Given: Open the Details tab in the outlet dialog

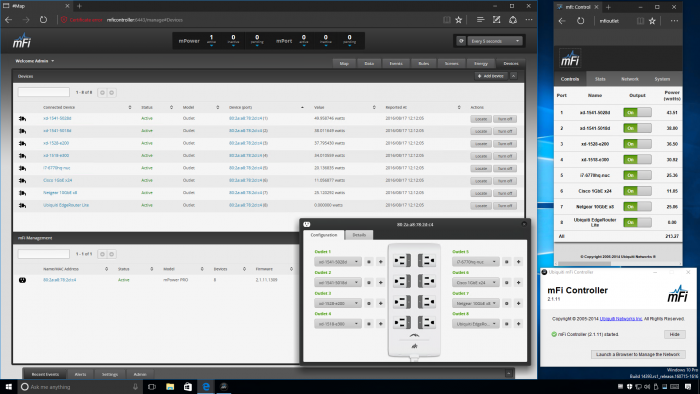Looking at the screenshot, I should 359,235.
